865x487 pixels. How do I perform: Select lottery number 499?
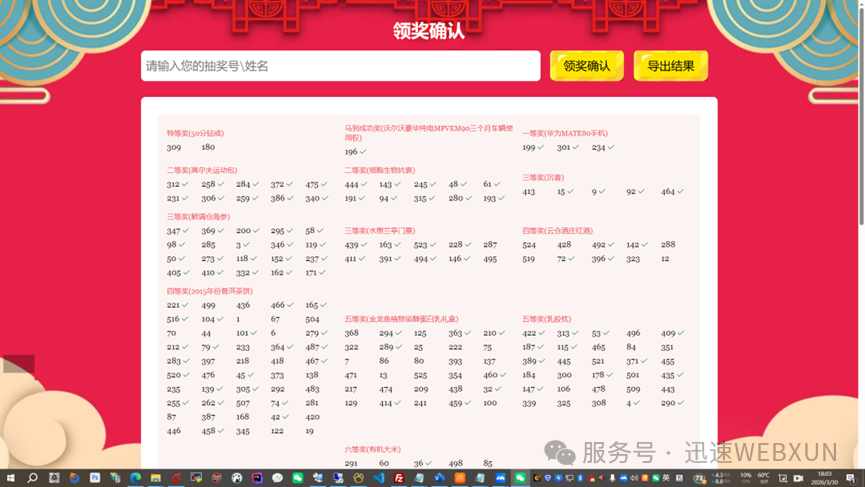coord(208,305)
